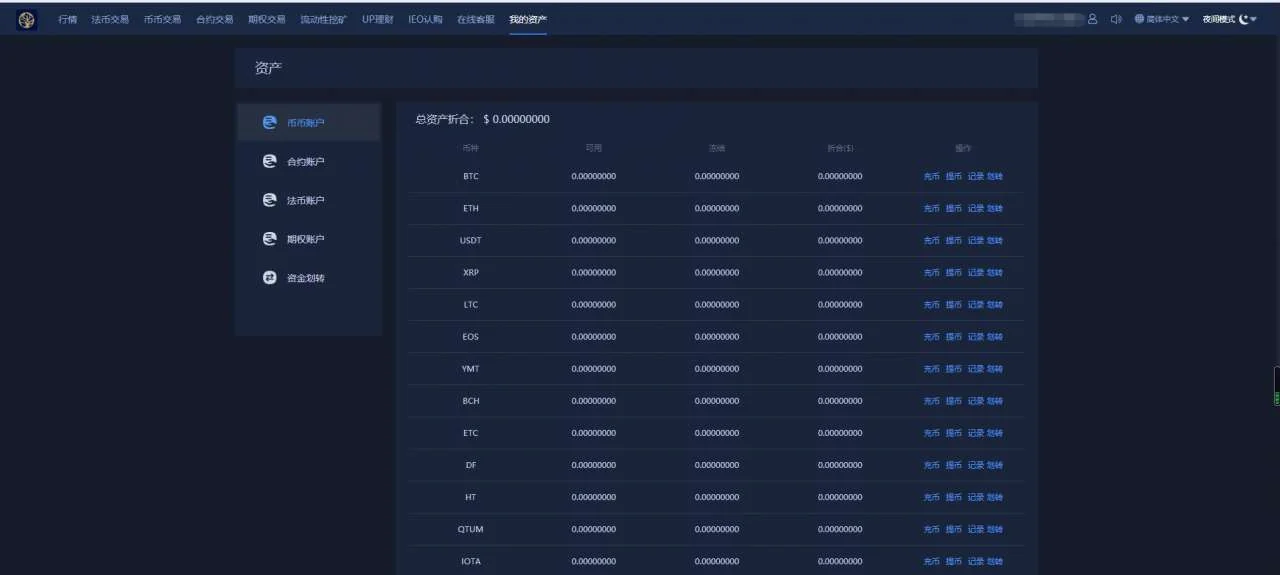This screenshot has width=1280, height=575.
Task: Click 充币 deposit link for BTC
Action: point(931,177)
